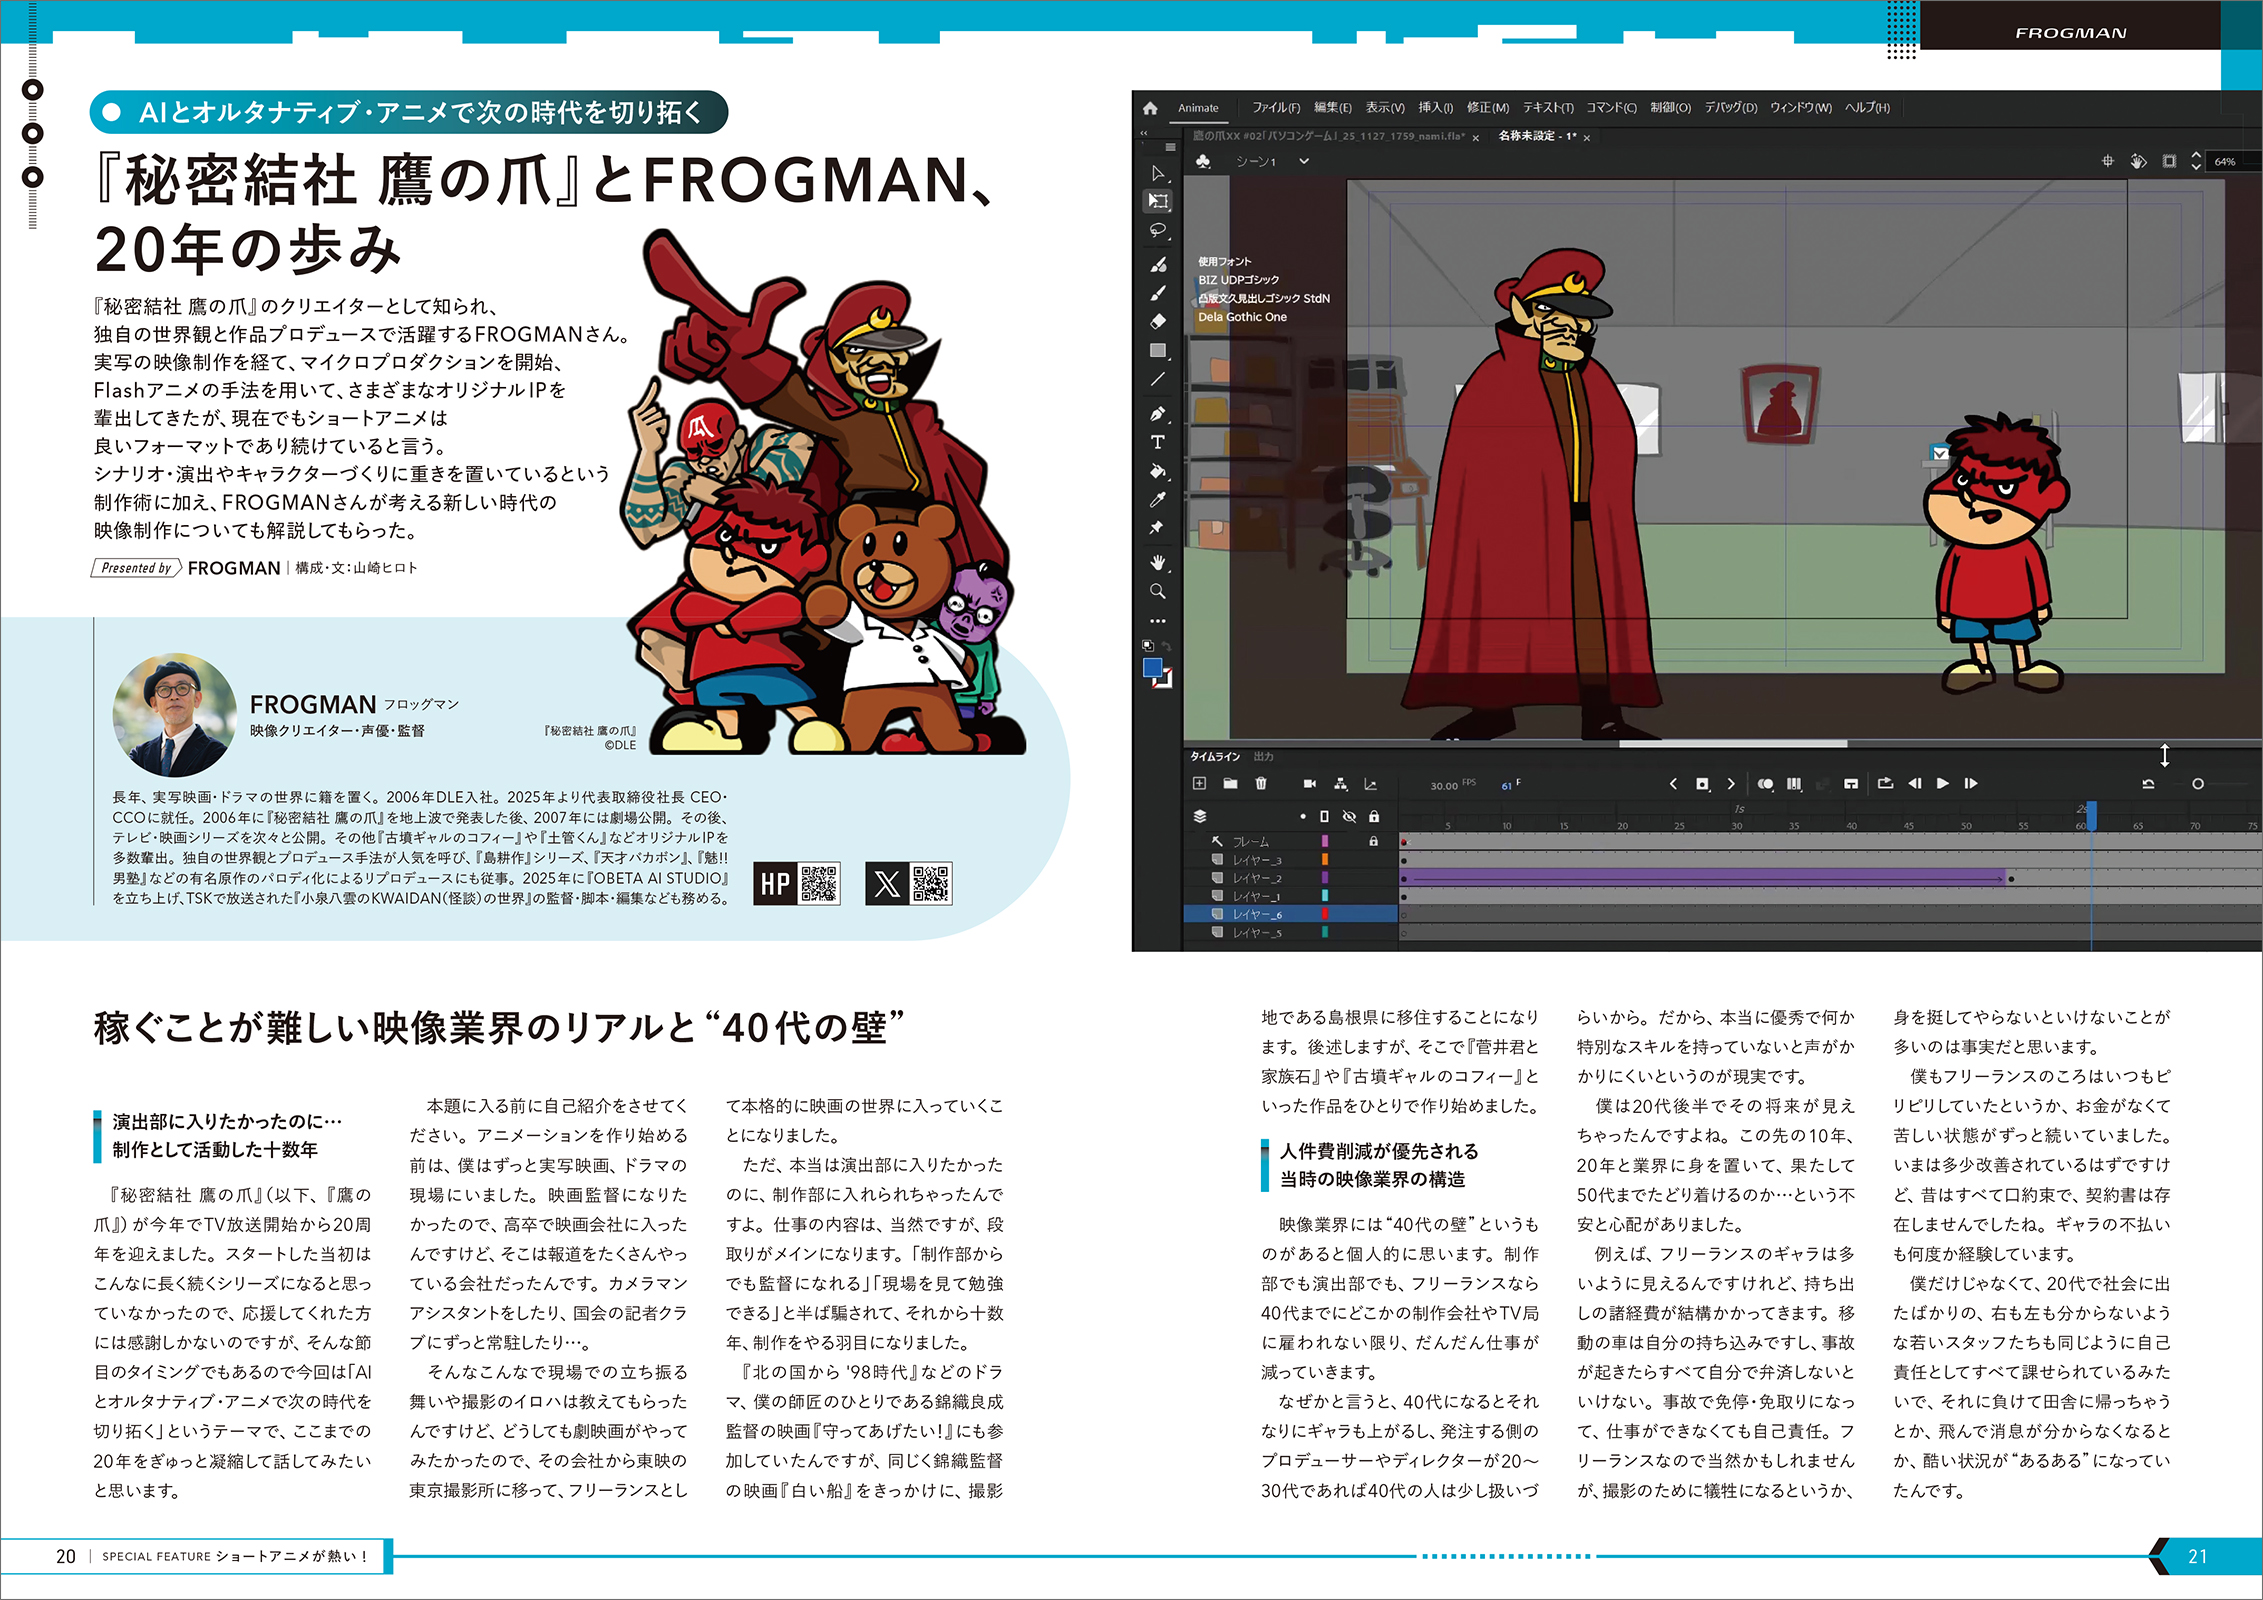Screen dimensions: 2263x1600
Task: Select the Lasso tool
Action: point(1157,230)
